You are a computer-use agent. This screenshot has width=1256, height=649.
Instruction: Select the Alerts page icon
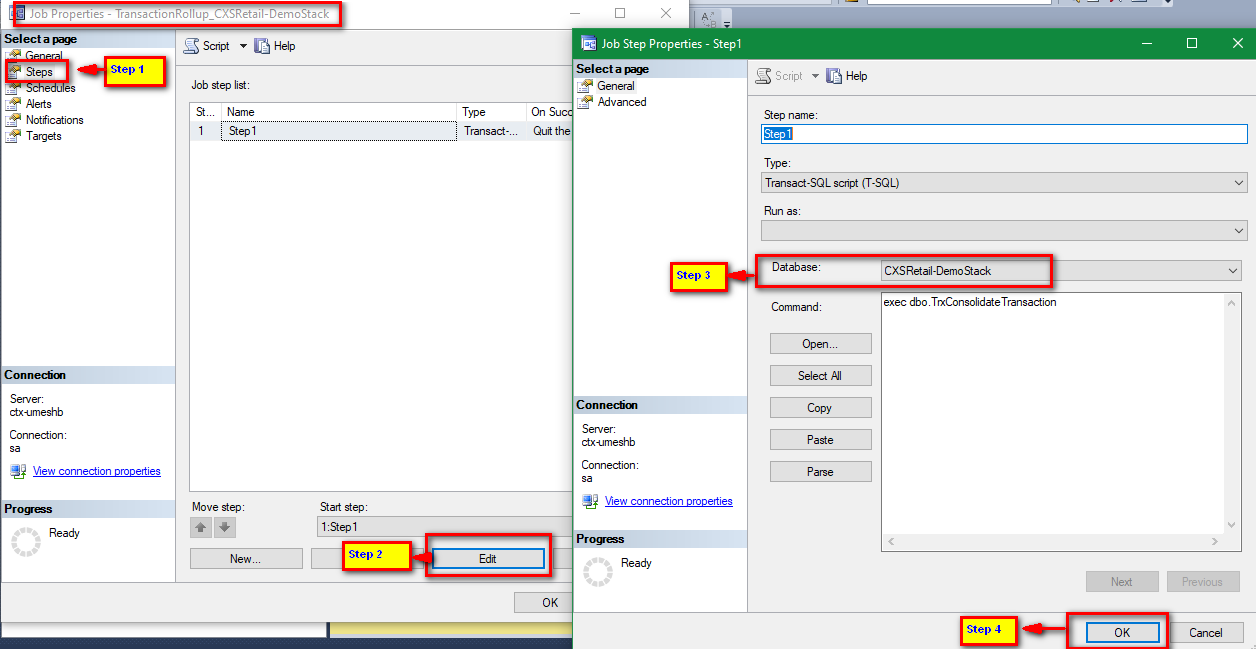pyautogui.click(x=13, y=104)
